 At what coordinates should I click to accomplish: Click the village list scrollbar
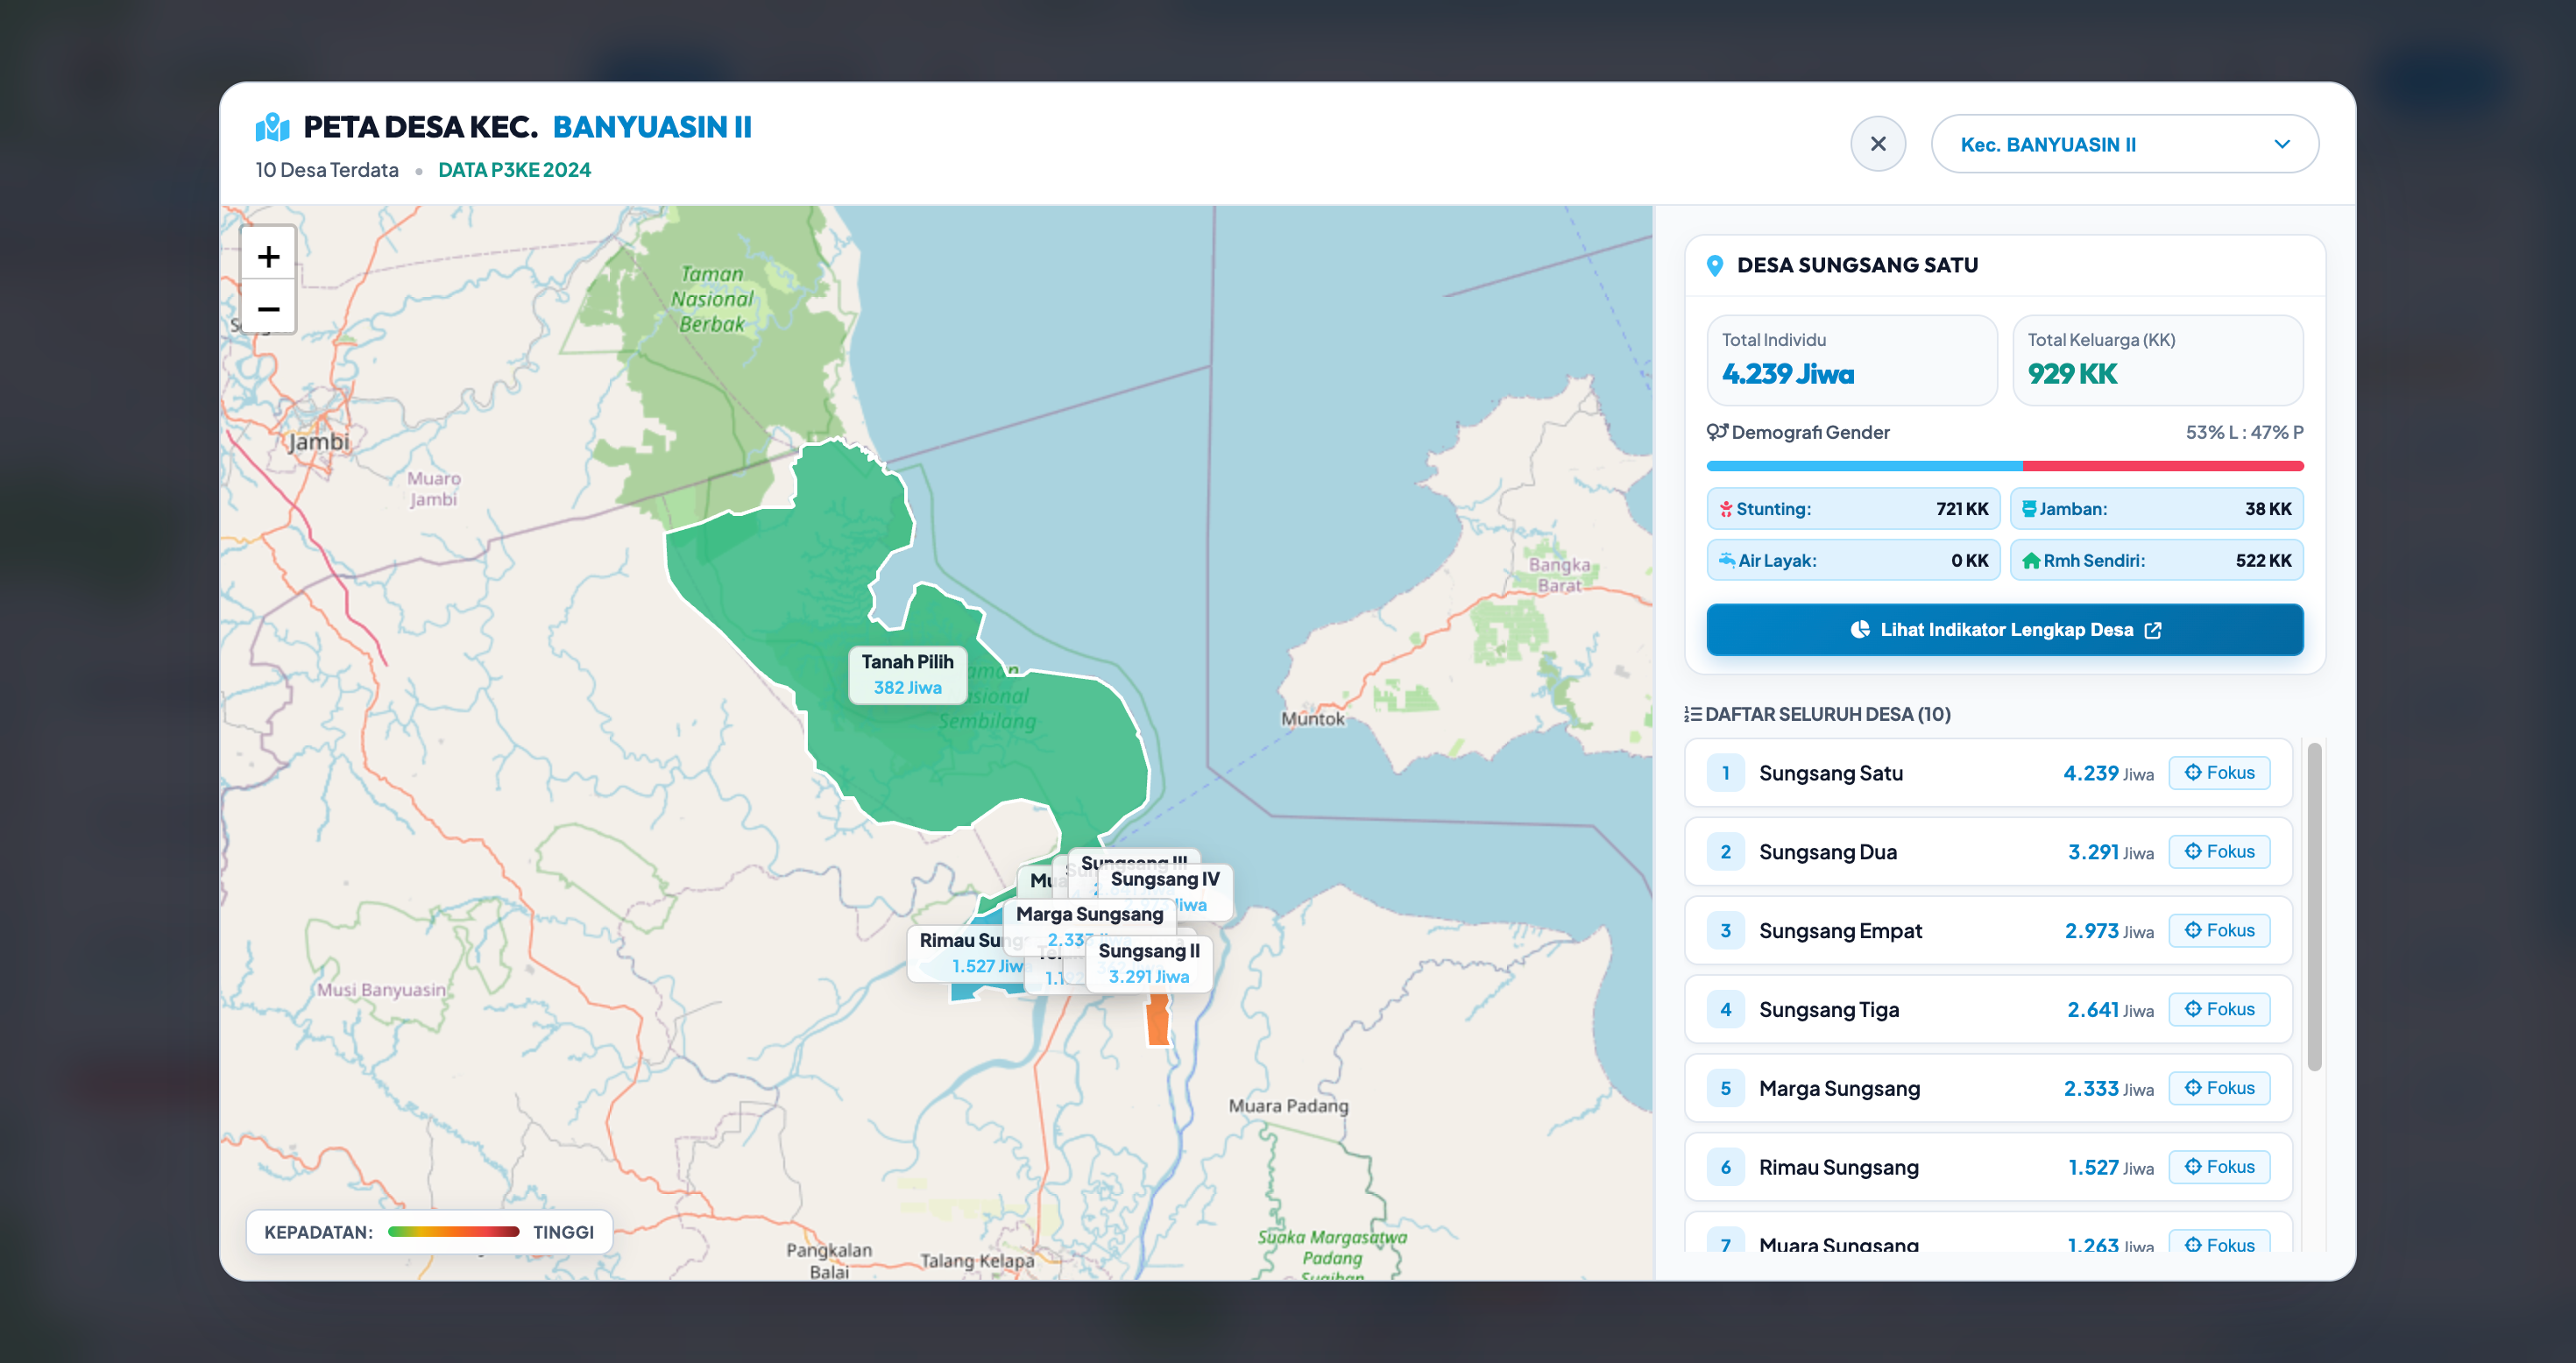coord(2314,907)
